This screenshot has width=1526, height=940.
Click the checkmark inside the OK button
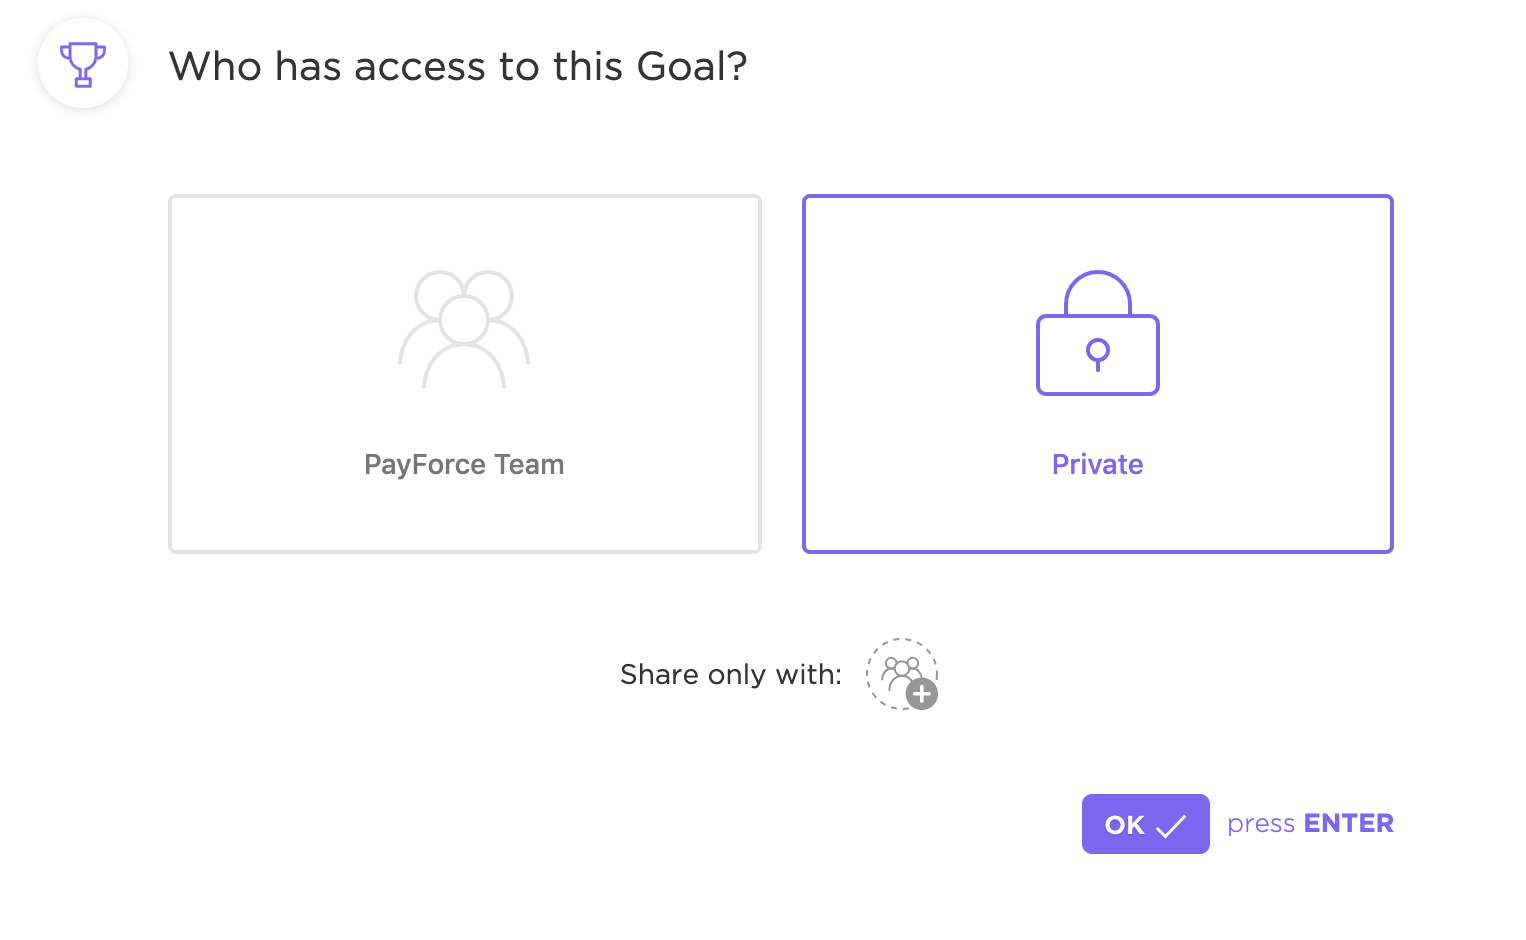[1171, 826]
